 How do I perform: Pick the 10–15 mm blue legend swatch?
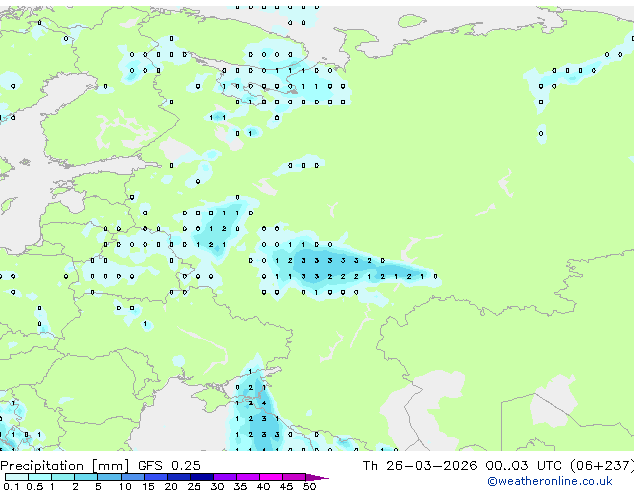click(132, 477)
